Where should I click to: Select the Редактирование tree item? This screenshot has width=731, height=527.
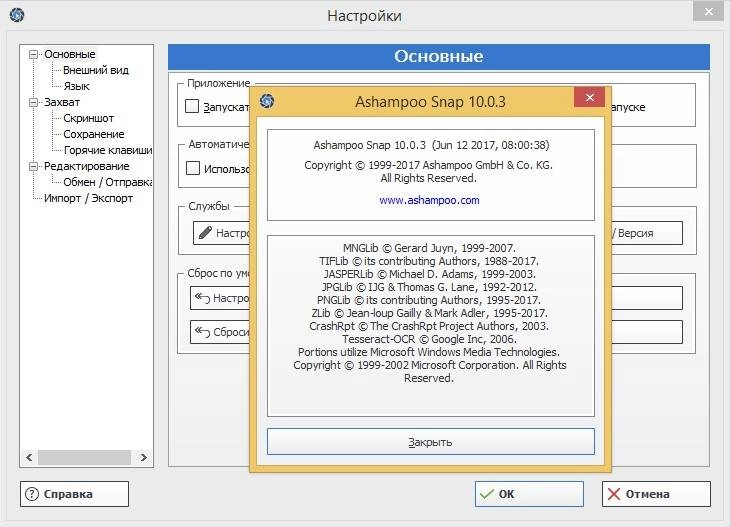click(86, 166)
